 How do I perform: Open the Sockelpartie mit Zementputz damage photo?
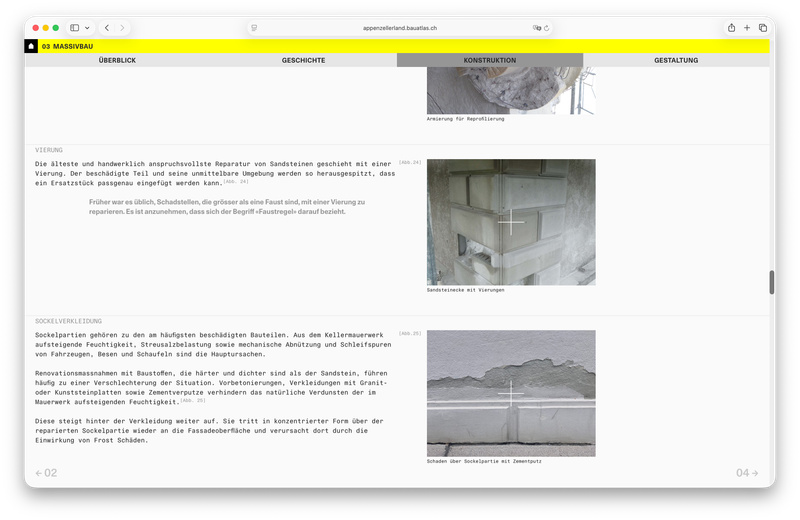pyautogui.click(x=510, y=393)
